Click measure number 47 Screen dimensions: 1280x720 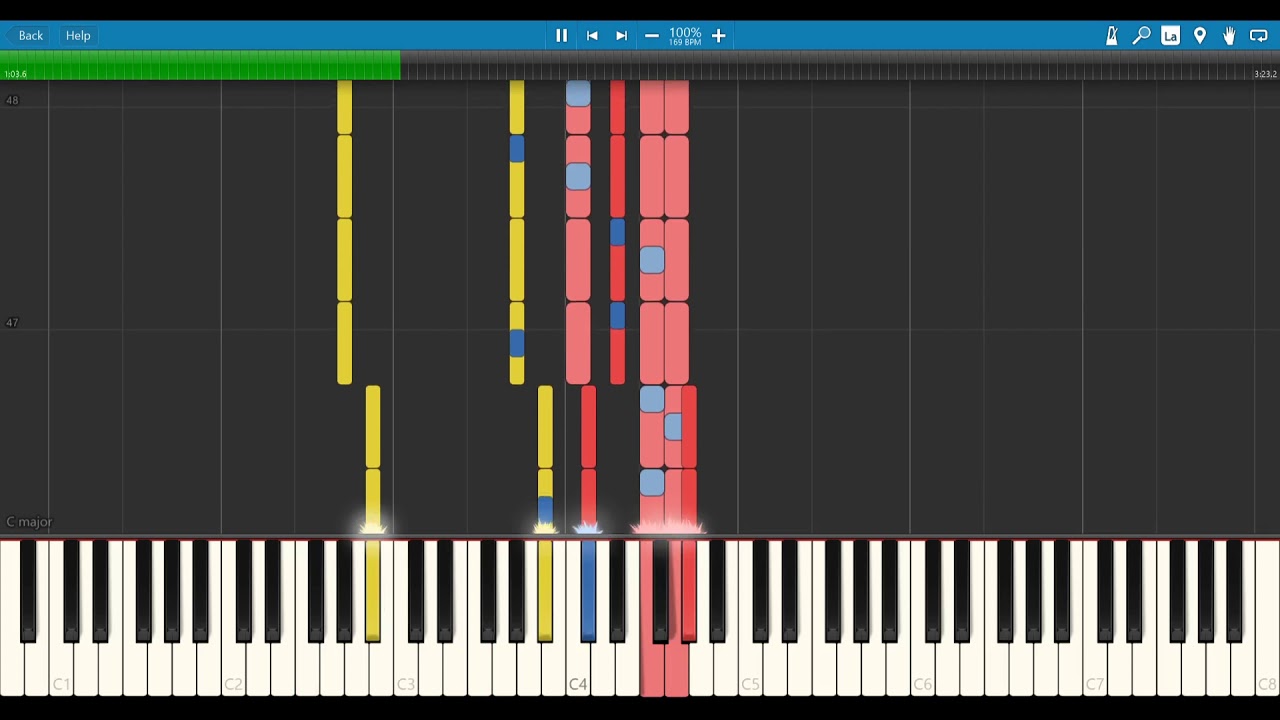point(12,323)
